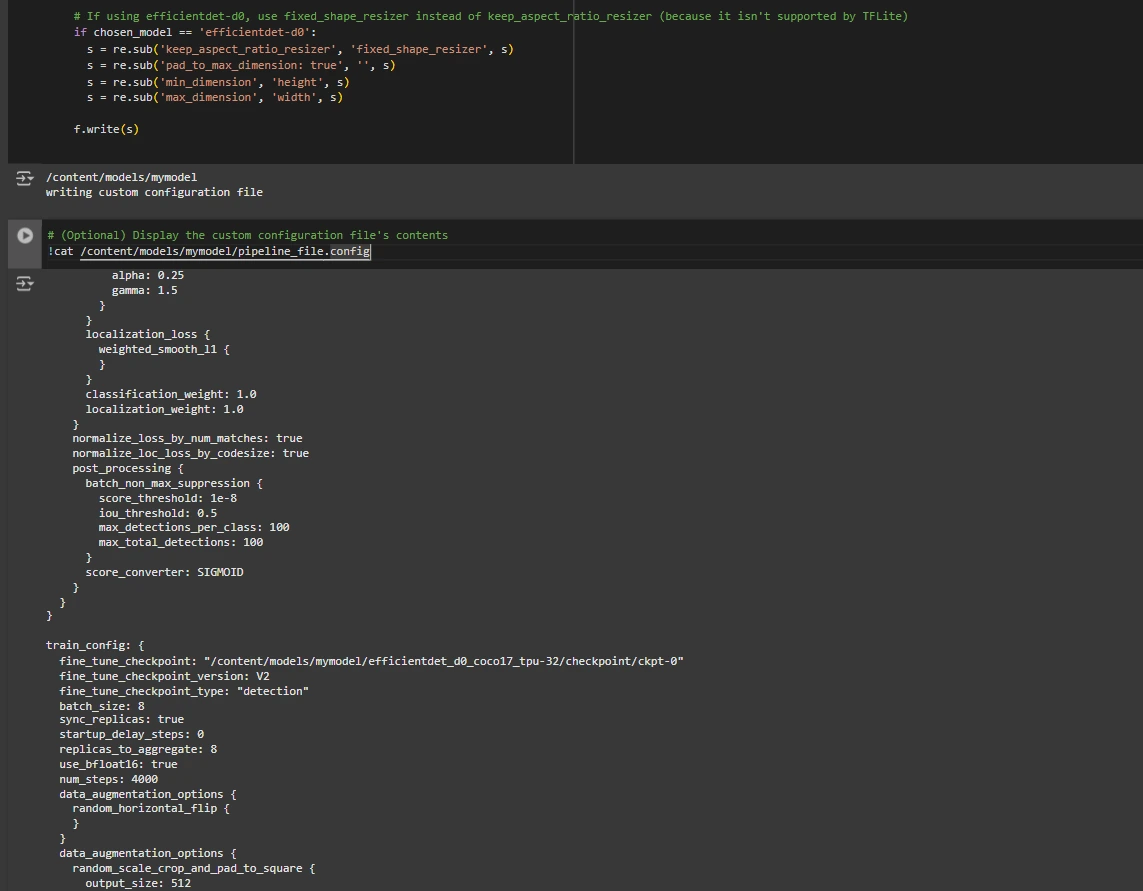
Task: Click the comment line about displaying config contents
Action: click(248, 235)
